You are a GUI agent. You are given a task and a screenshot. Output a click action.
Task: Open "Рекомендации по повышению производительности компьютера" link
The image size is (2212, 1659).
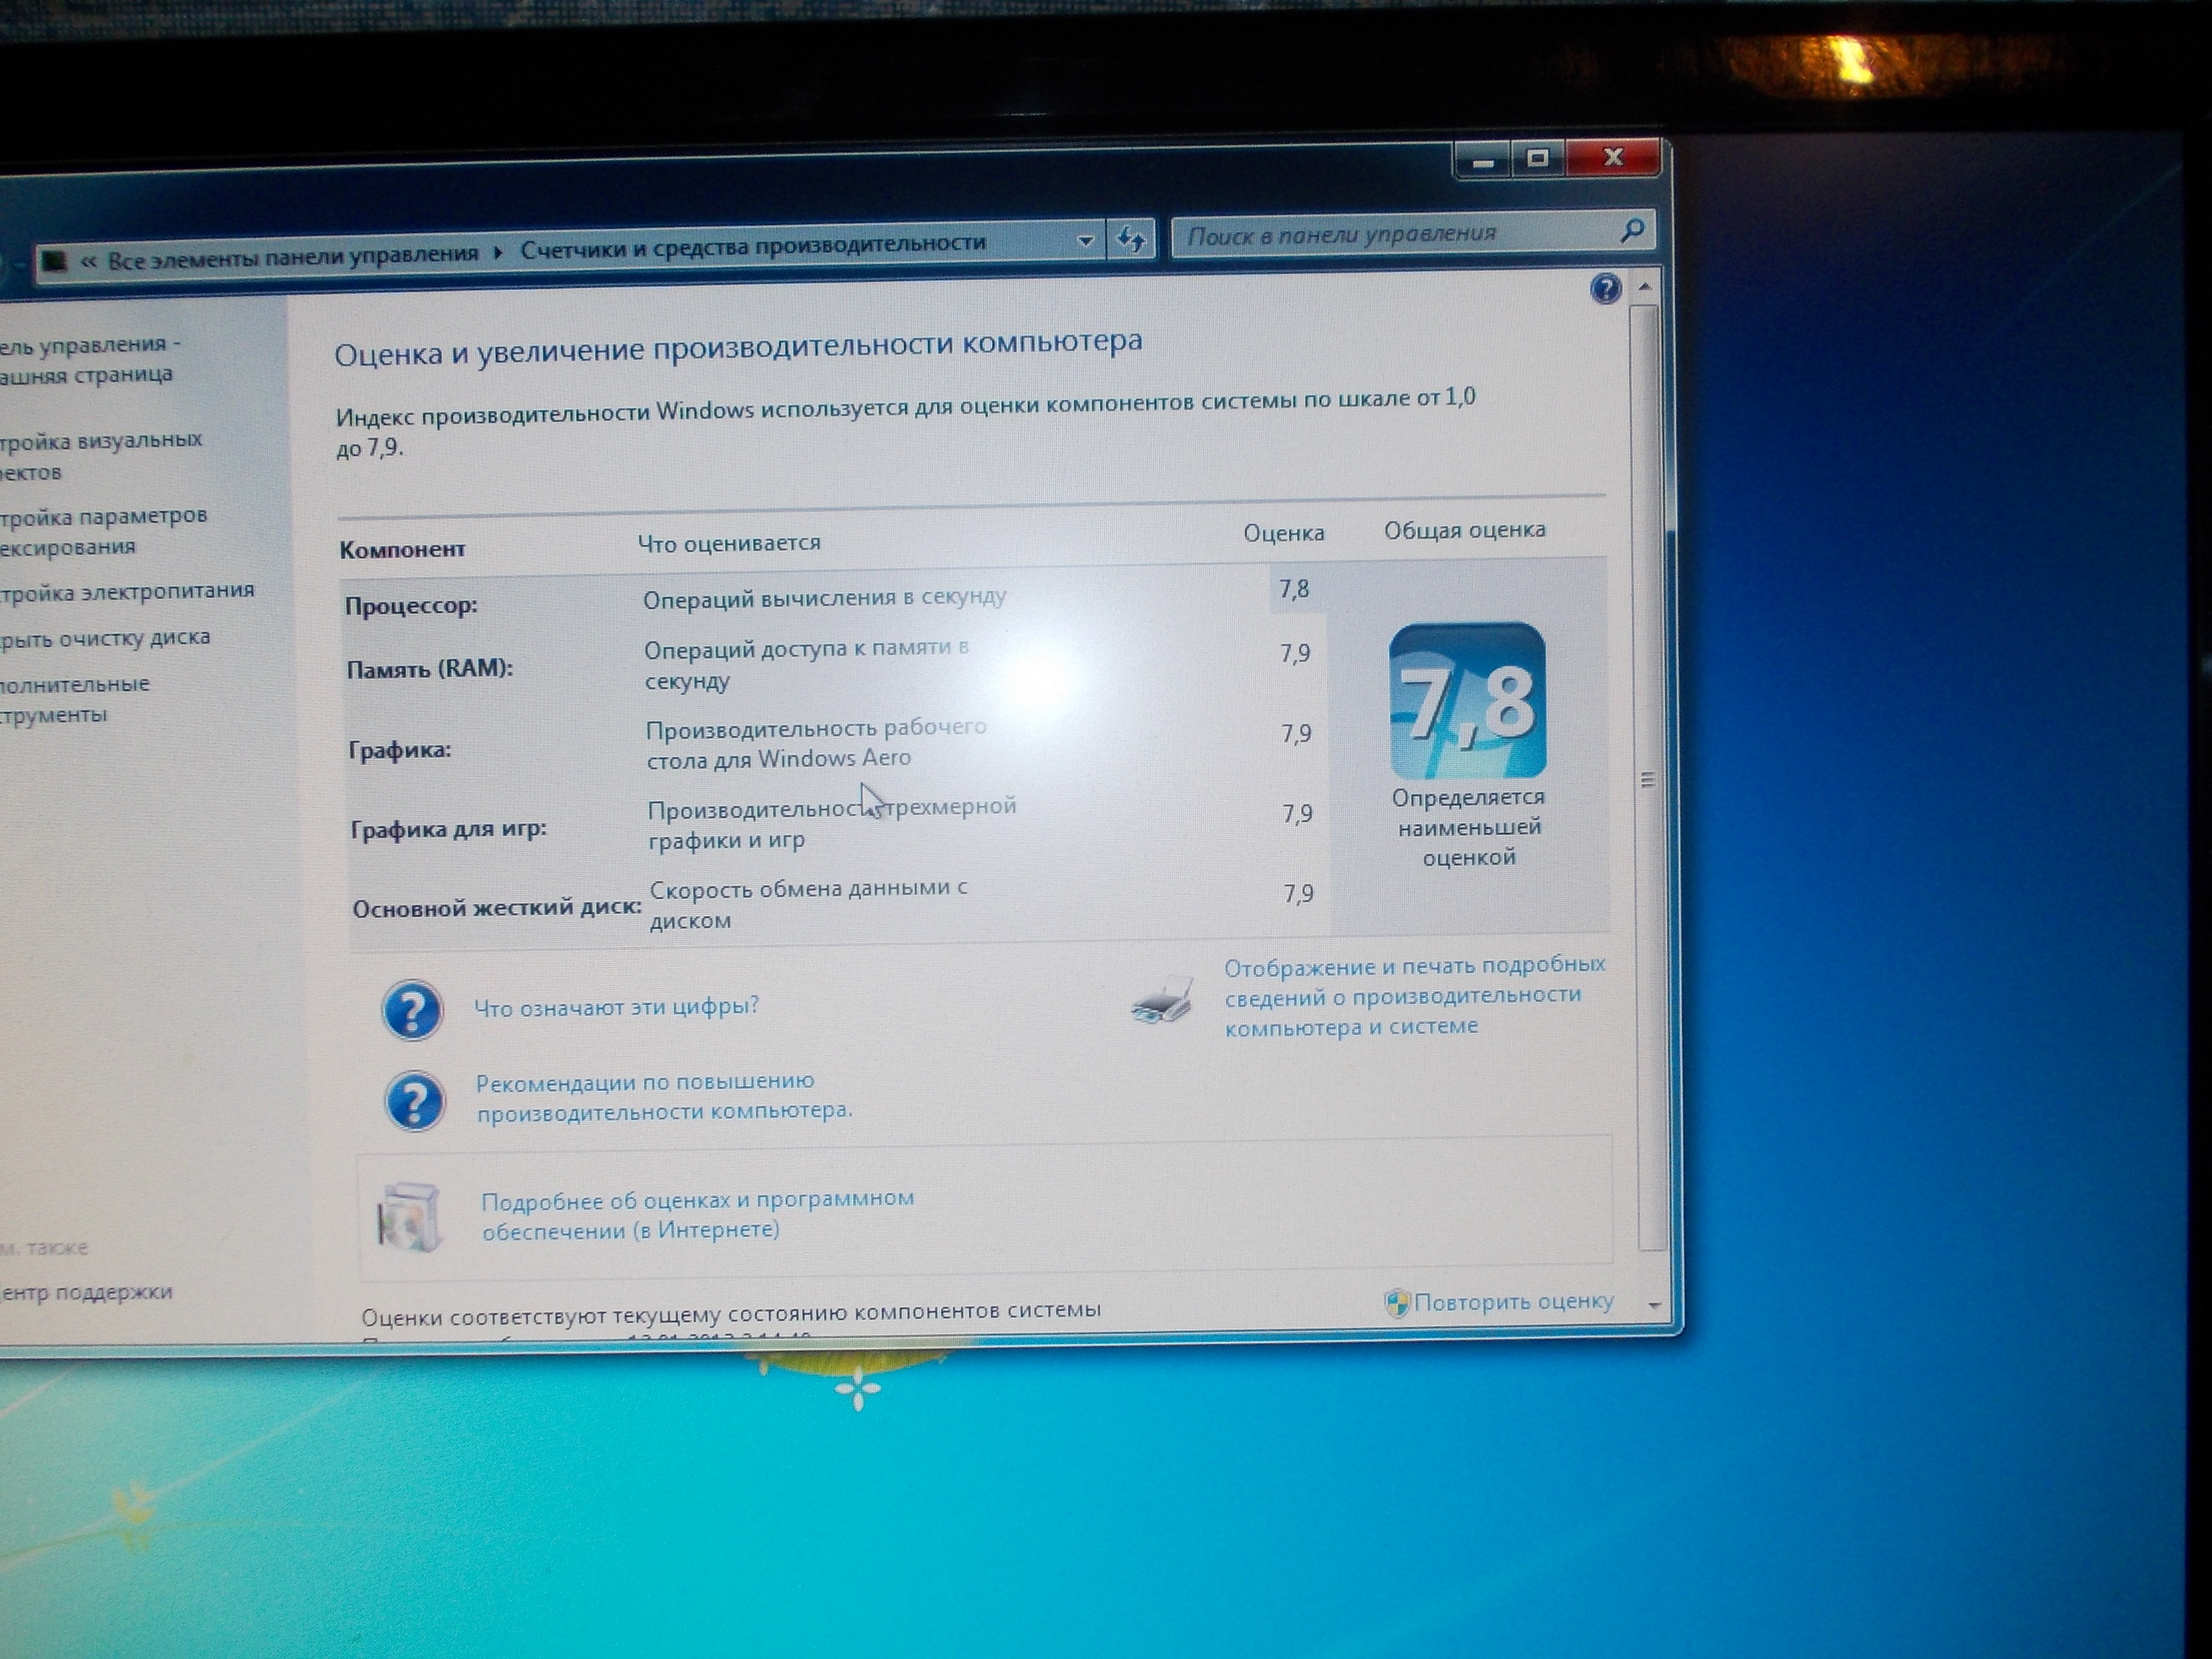(664, 1096)
